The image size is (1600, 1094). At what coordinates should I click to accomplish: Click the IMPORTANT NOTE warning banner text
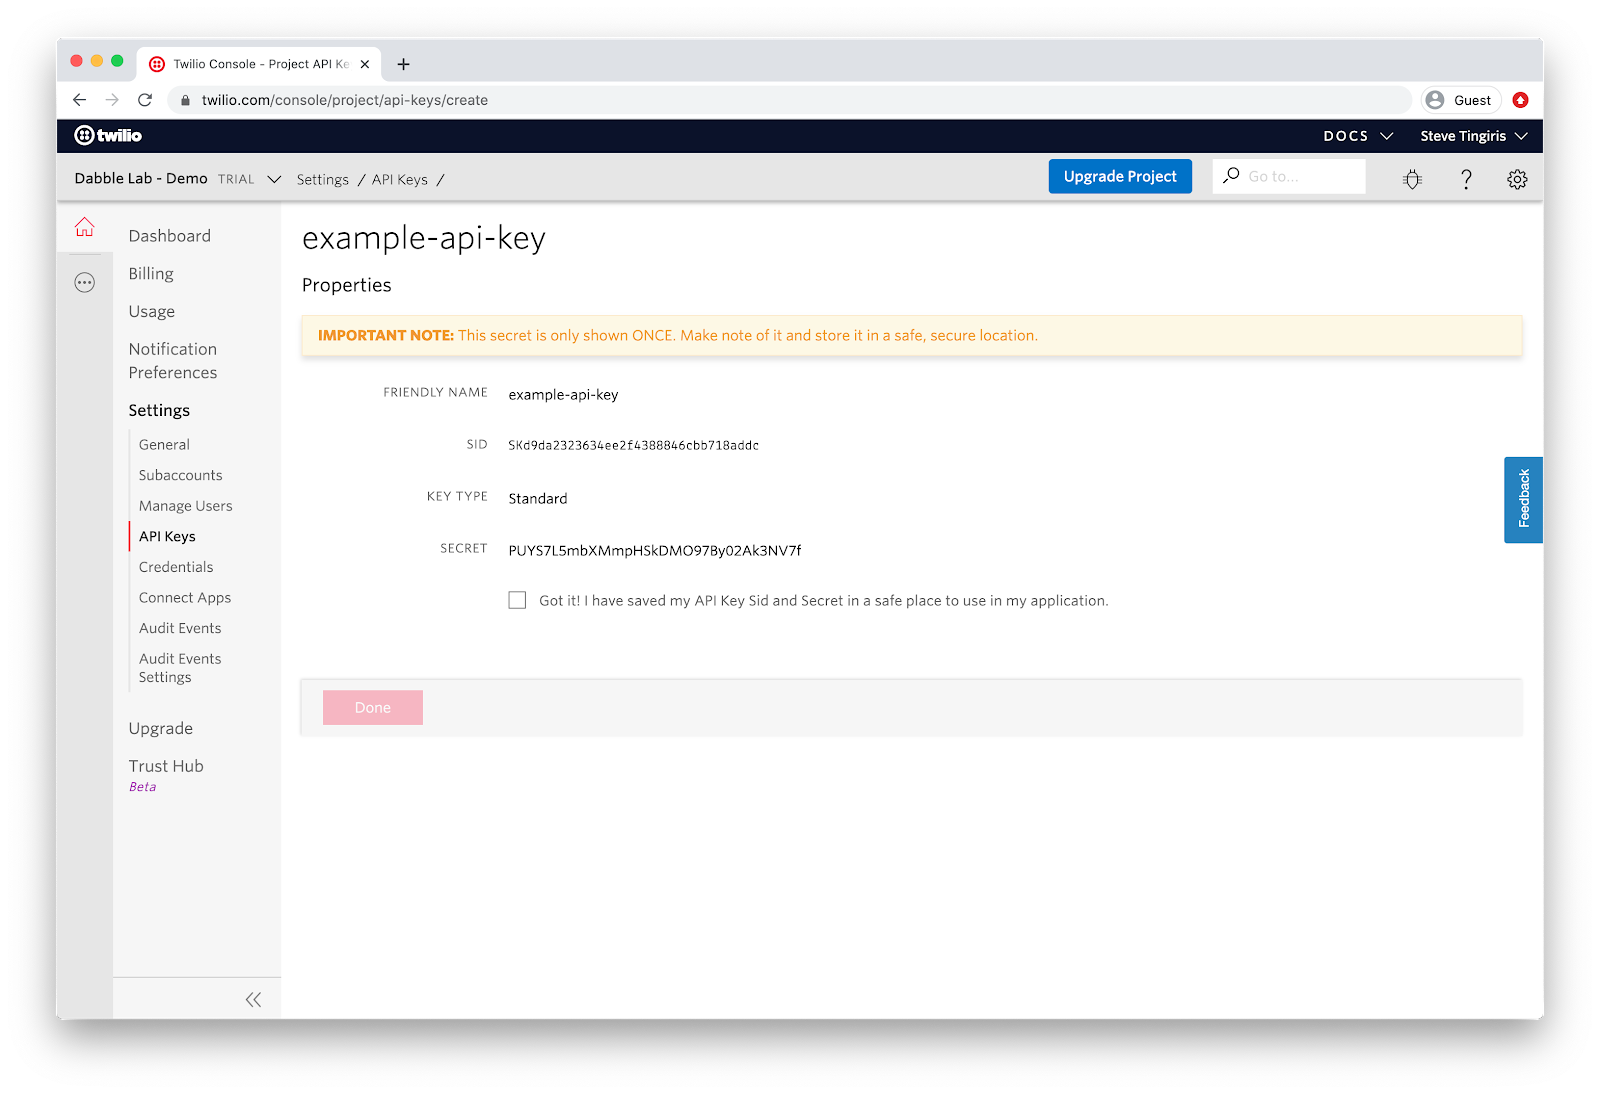tap(678, 336)
